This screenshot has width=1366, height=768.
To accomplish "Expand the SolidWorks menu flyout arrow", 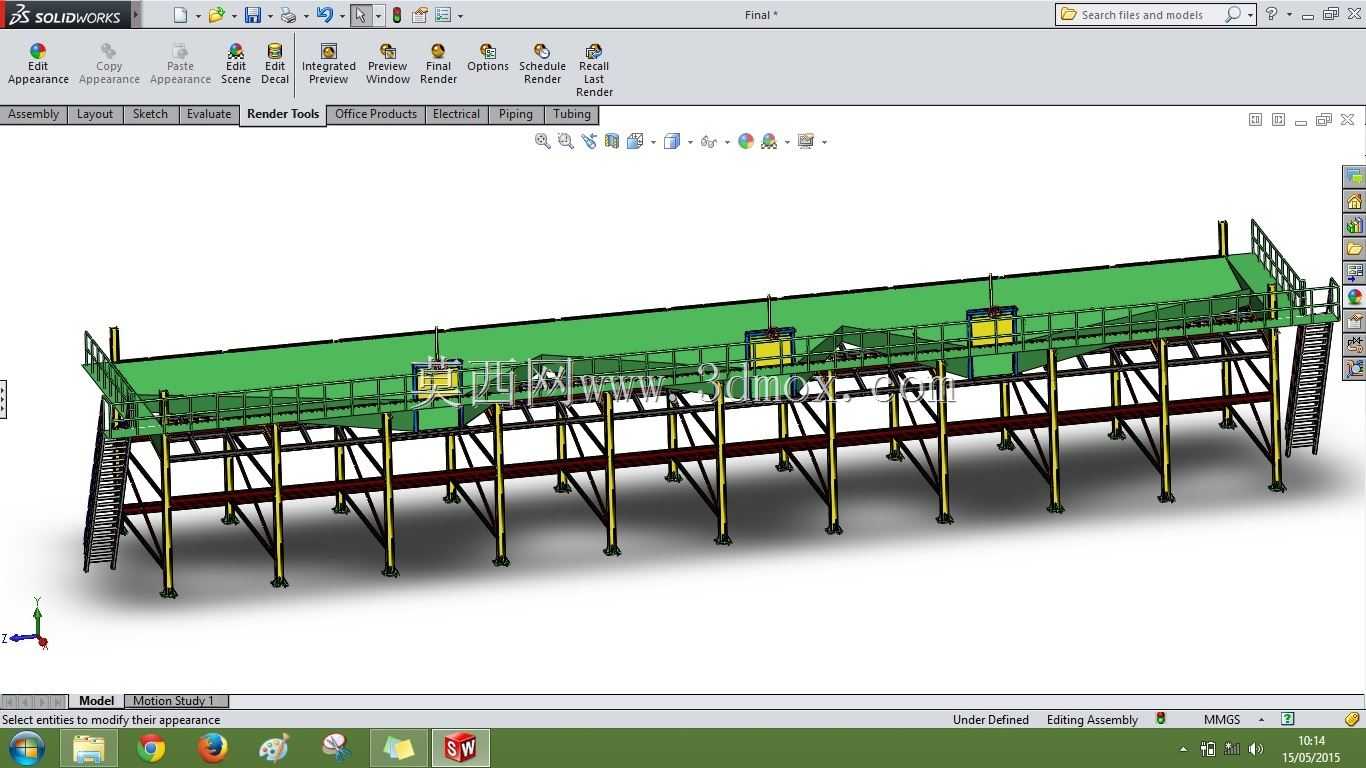I will (x=136, y=15).
